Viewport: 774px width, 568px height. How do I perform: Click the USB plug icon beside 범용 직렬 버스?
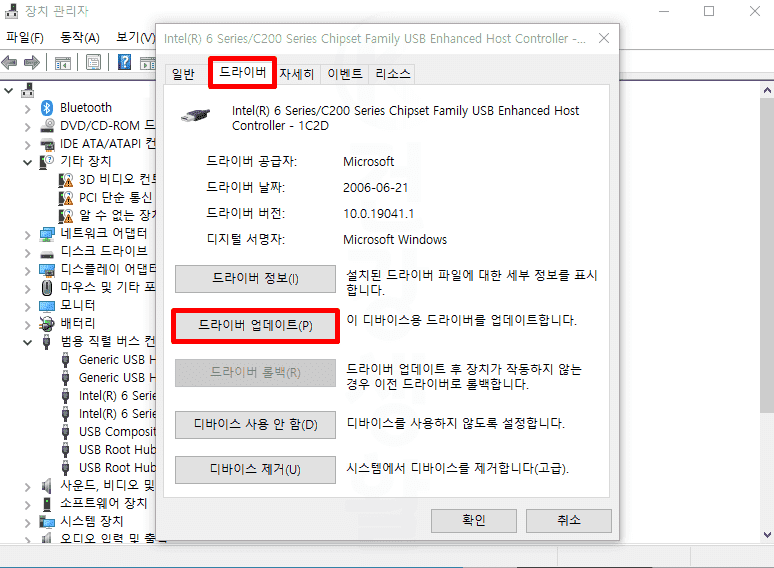(x=47, y=341)
